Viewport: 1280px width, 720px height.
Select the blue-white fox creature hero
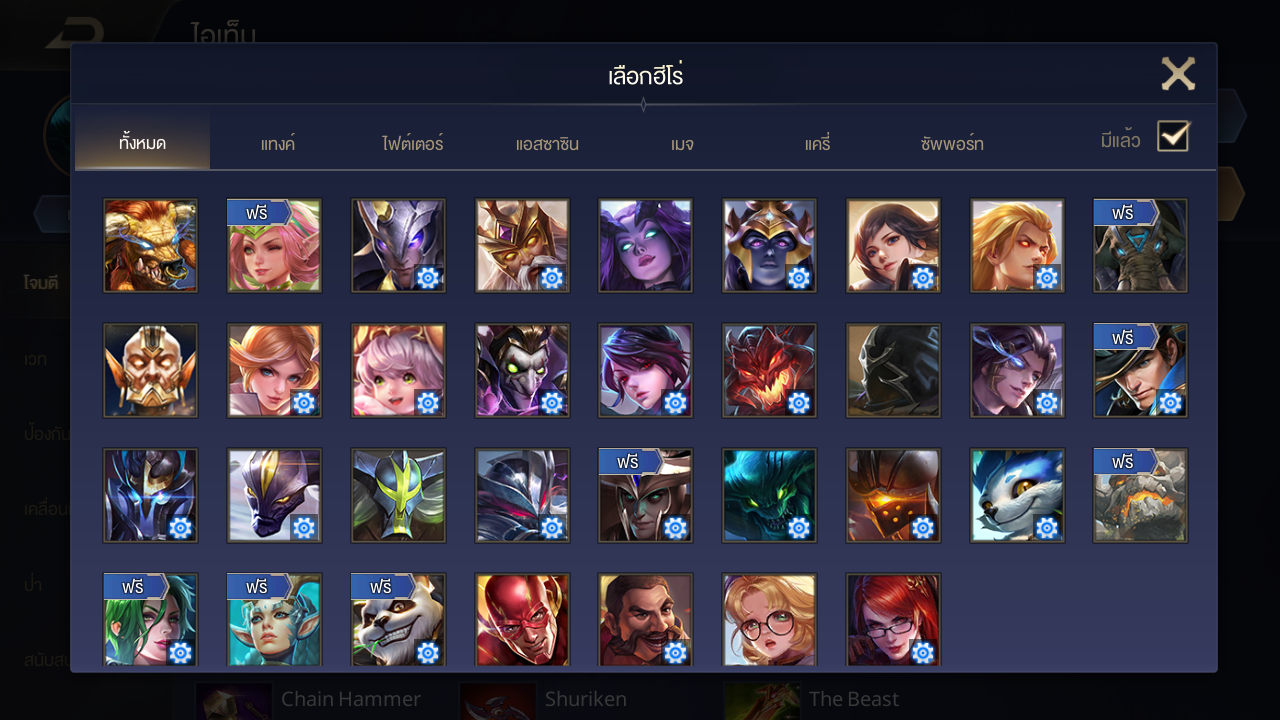(x=1017, y=495)
